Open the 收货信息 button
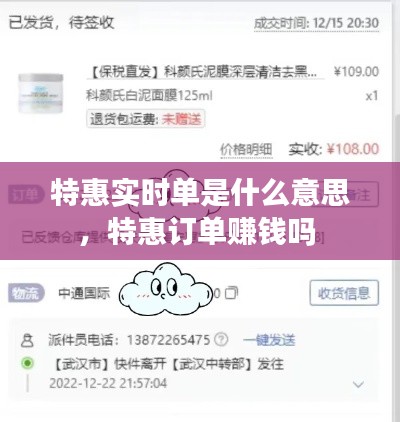The image size is (400, 422). coord(344,293)
